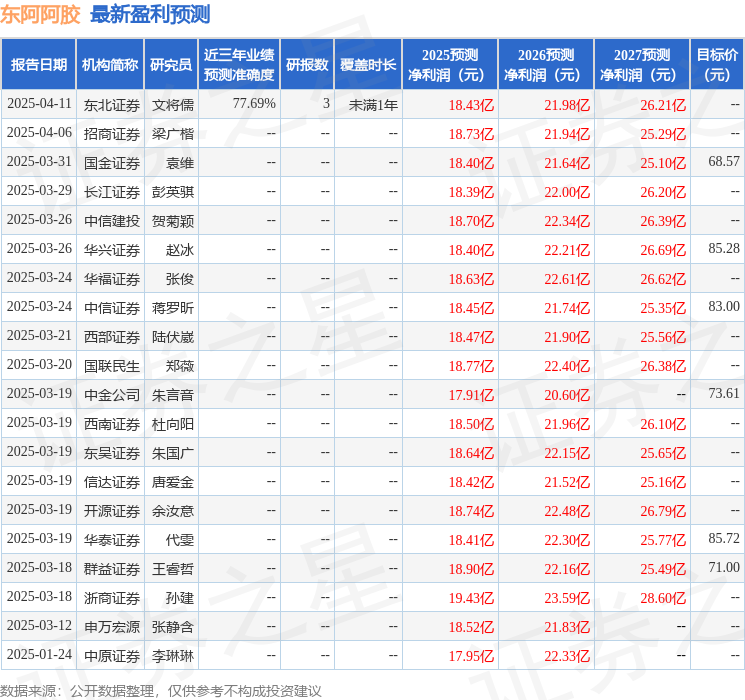Click analyst name 张静含

[173, 627]
